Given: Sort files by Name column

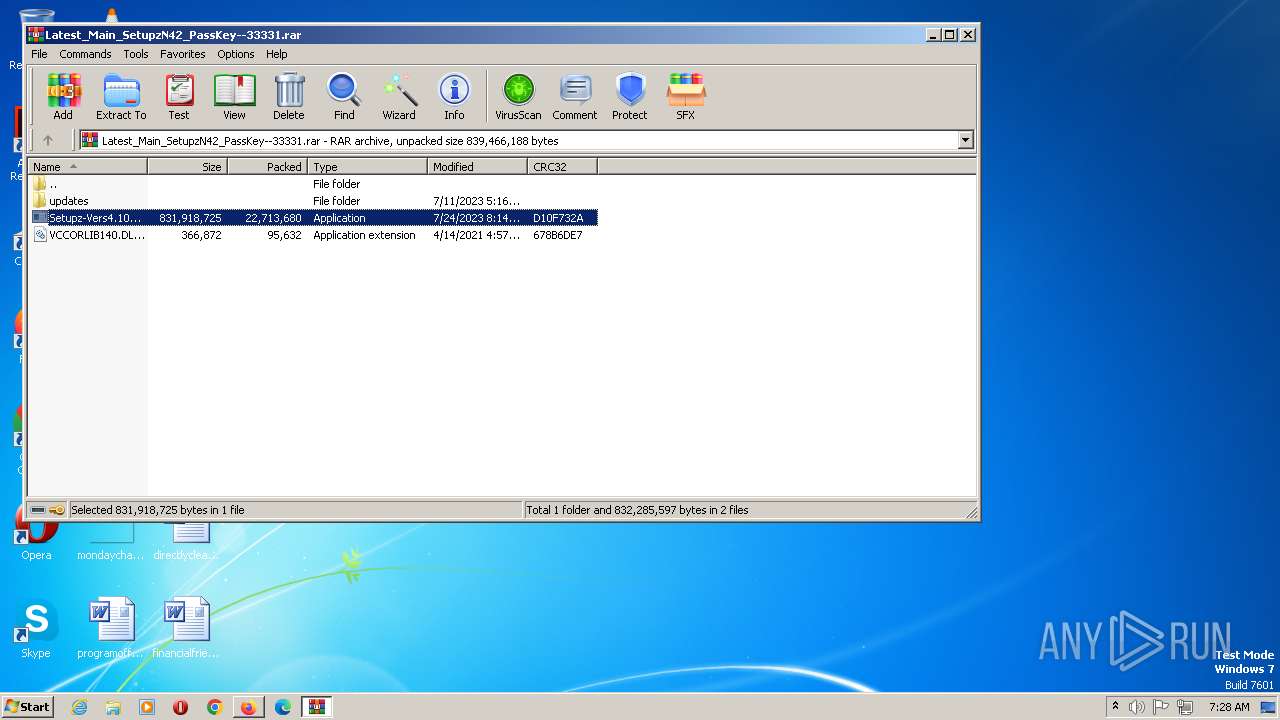Looking at the screenshot, I should pyautogui.click(x=88, y=167).
